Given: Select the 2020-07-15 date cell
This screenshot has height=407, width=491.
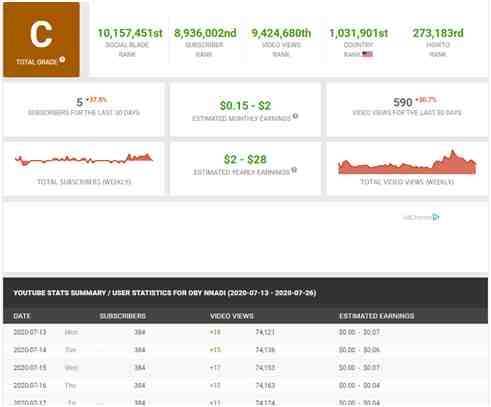Looking at the screenshot, I should point(30,368).
